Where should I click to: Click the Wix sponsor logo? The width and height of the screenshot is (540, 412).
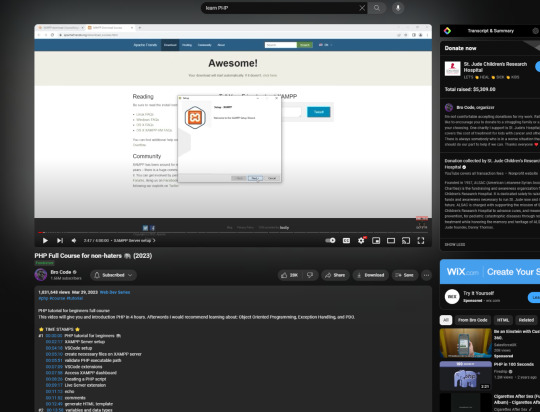pos(452,296)
